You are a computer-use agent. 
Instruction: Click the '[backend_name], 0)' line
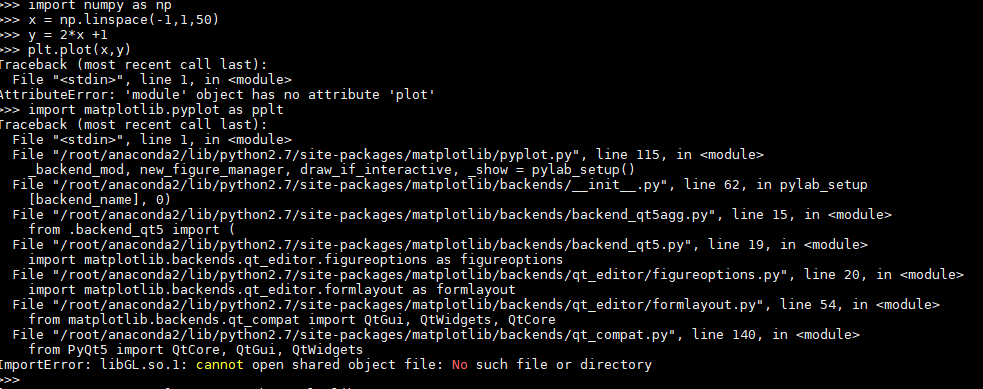click(x=100, y=200)
